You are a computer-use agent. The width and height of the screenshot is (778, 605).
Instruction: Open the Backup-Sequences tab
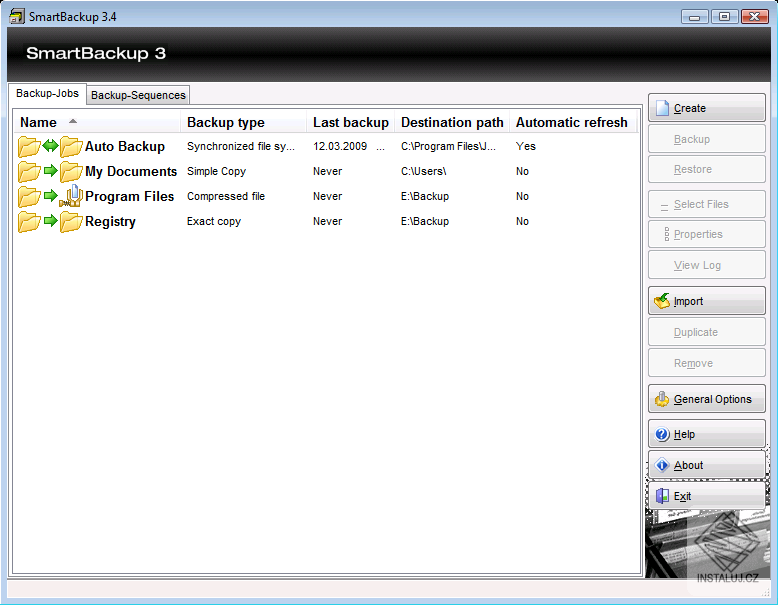pyautogui.click(x=138, y=95)
